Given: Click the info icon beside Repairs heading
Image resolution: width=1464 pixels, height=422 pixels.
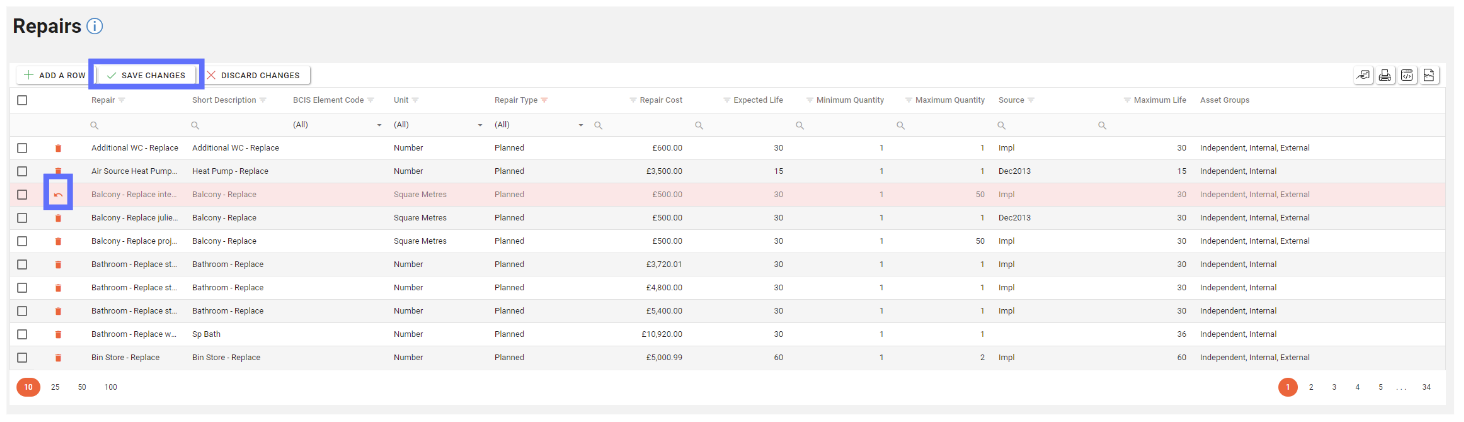Looking at the screenshot, I should (x=95, y=27).
